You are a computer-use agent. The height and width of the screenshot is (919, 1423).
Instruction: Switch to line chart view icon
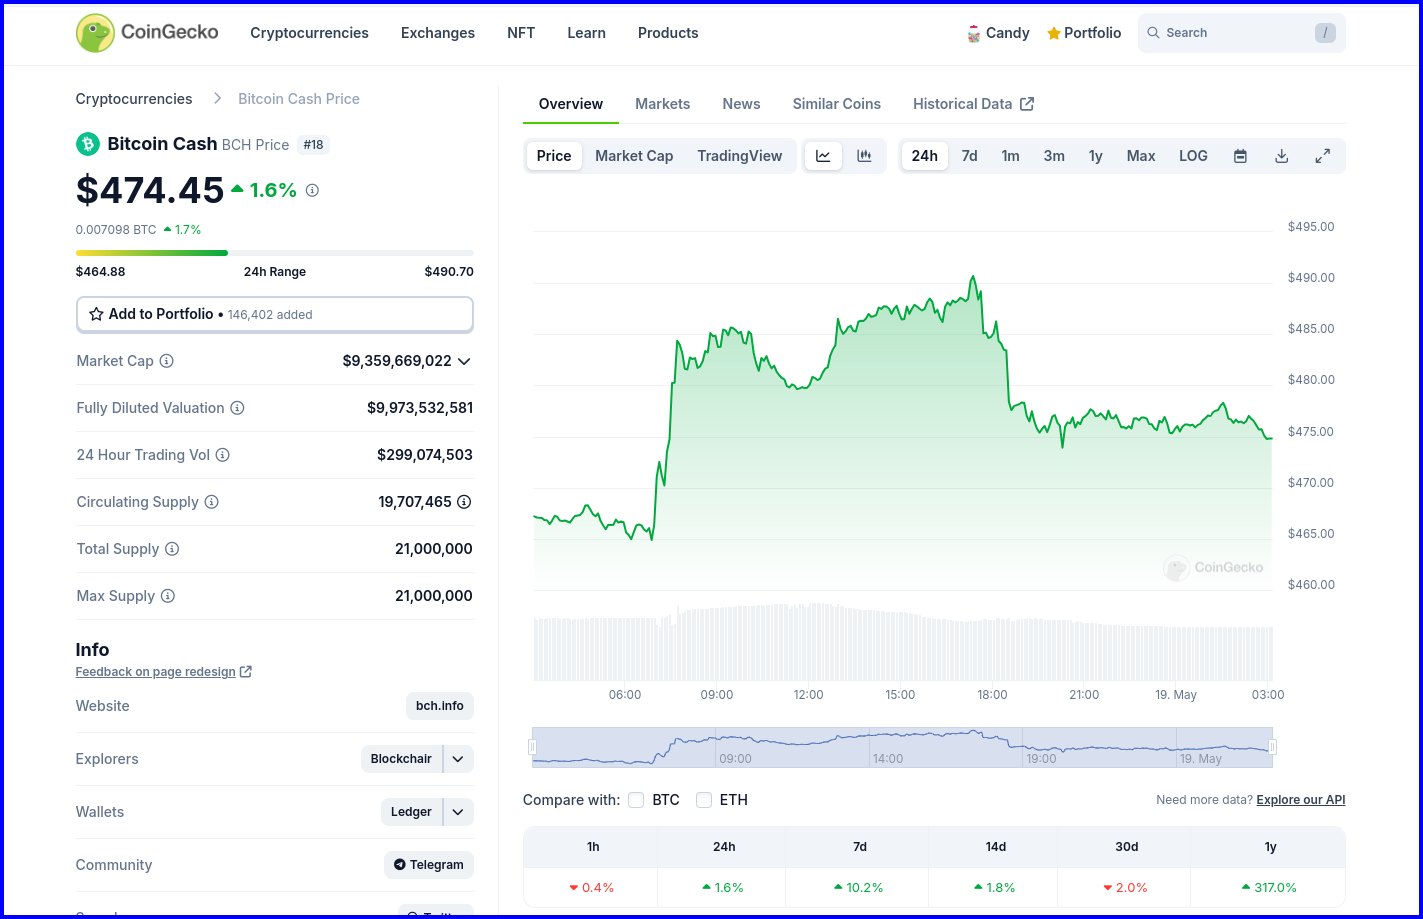click(823, 156)
